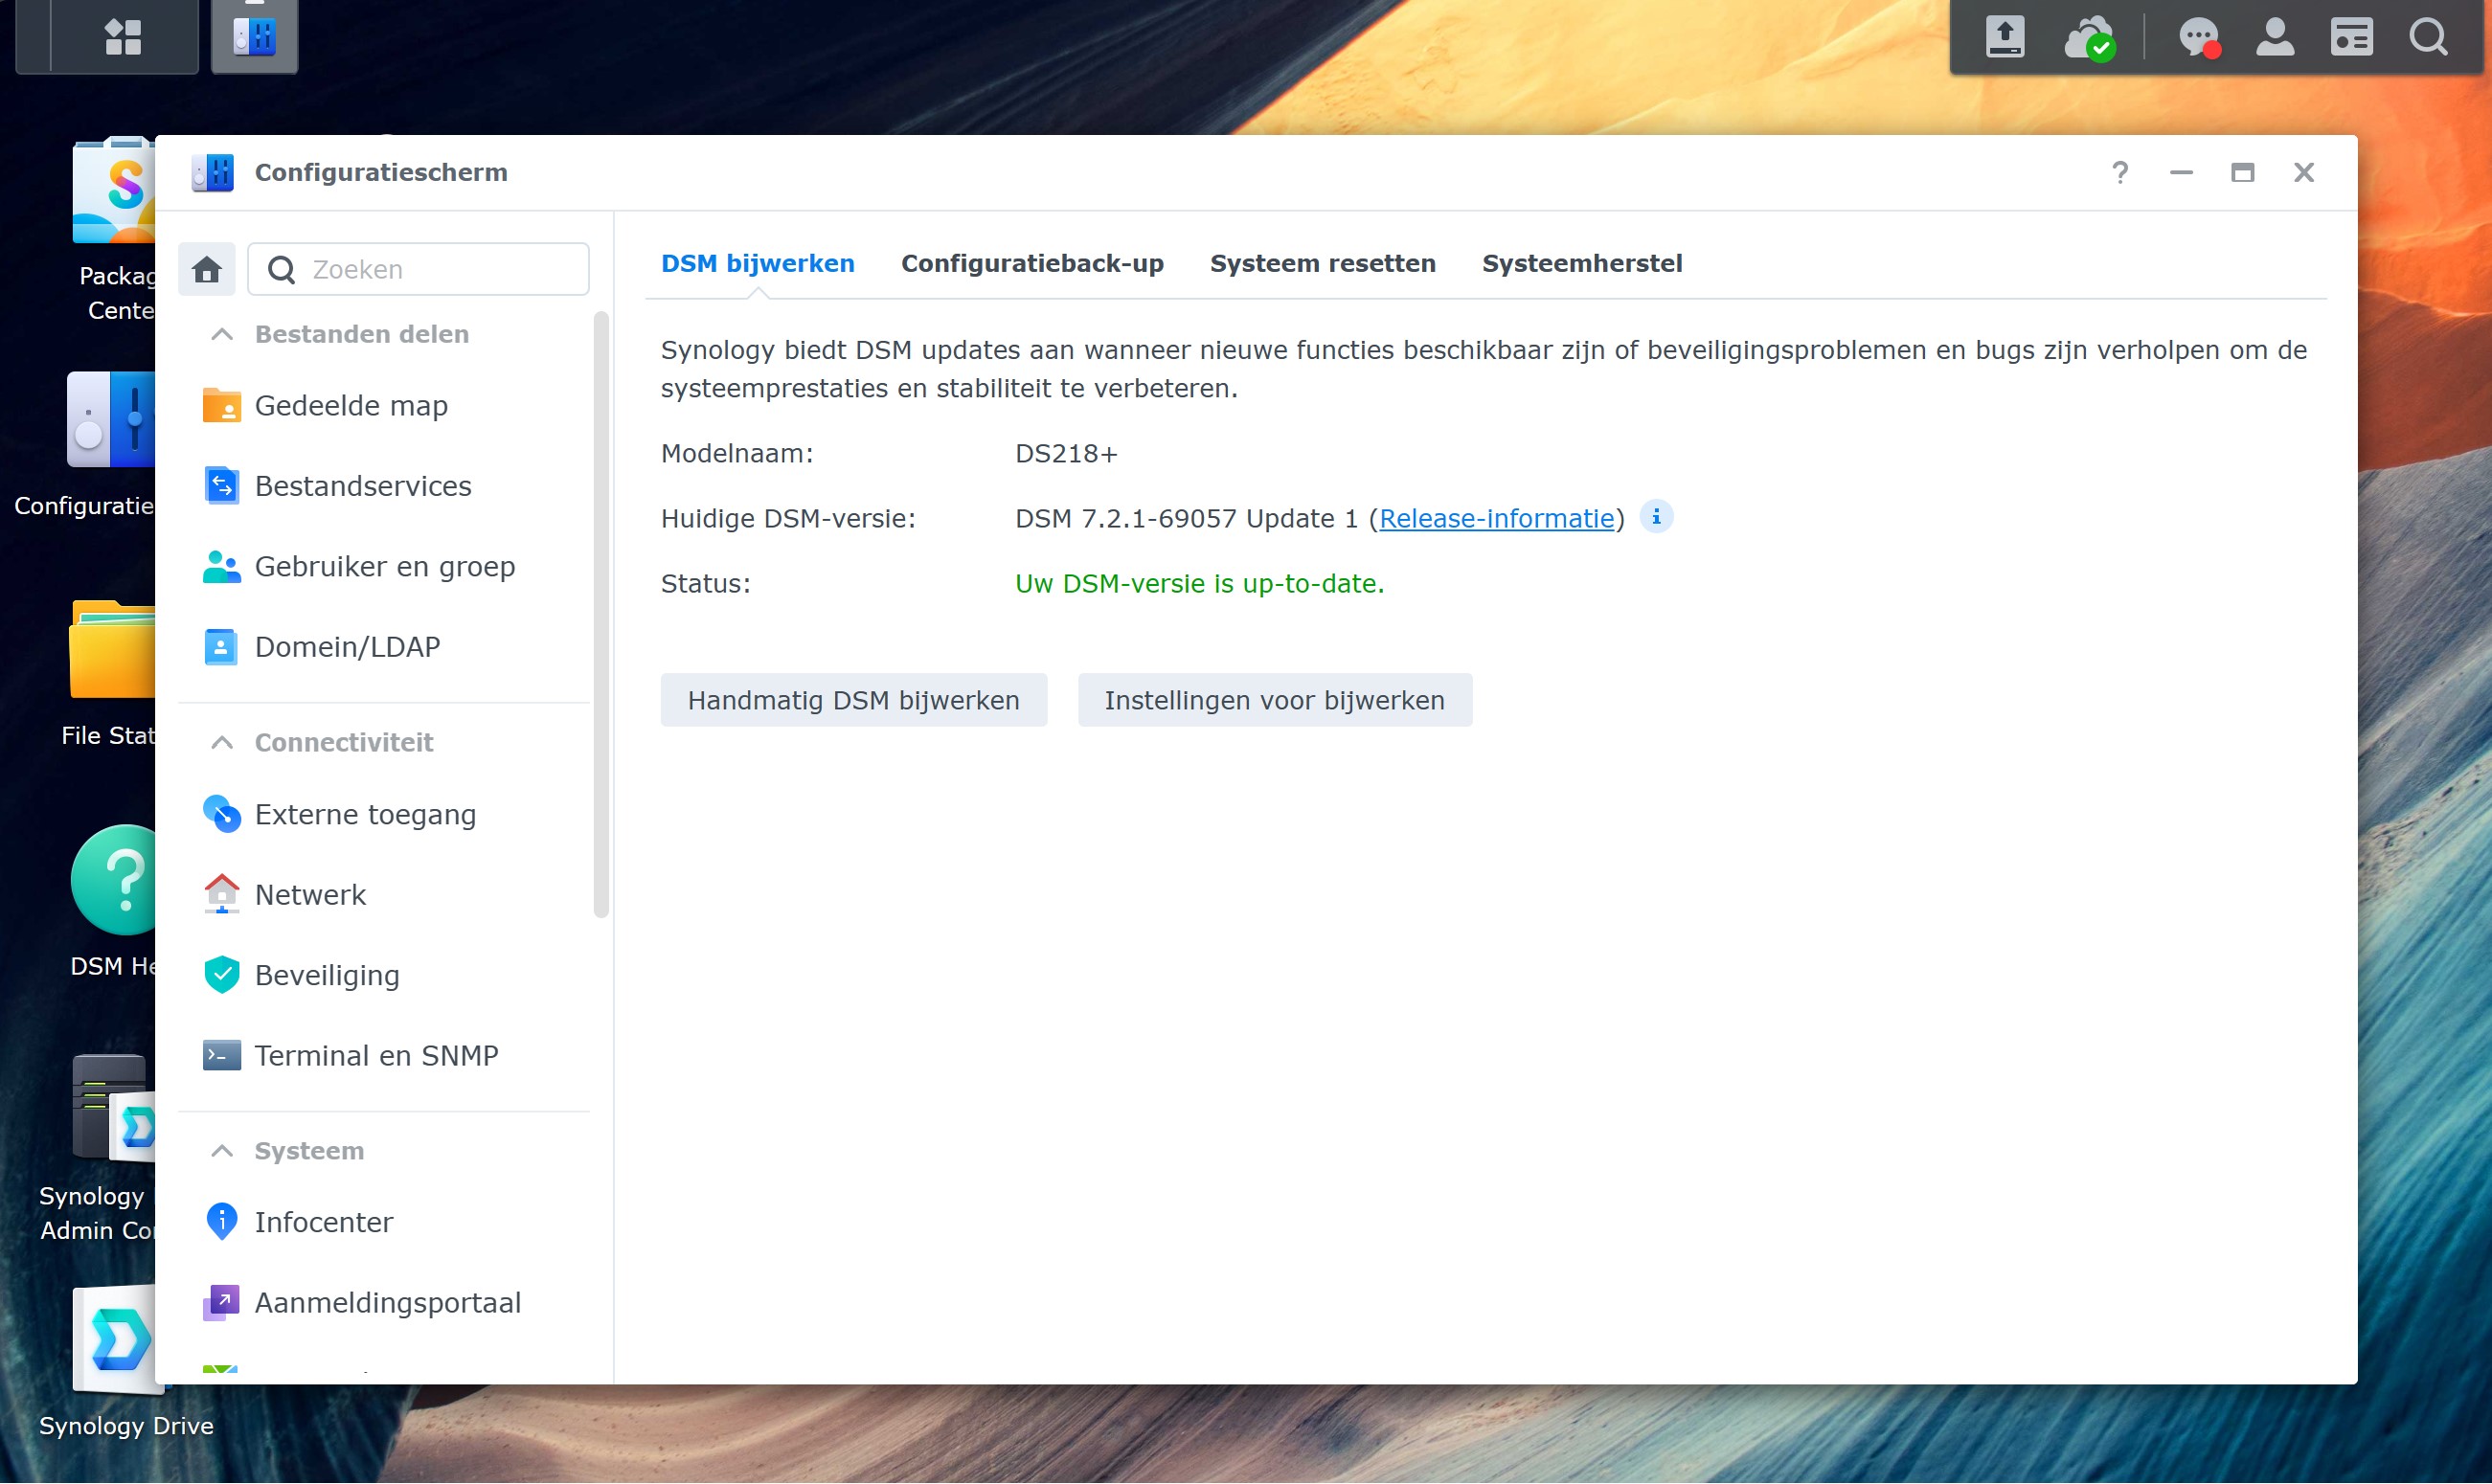Screen dimensions: 2492x1484
Task: Collapse the Systeem section
Action: tap(222, 1150)
